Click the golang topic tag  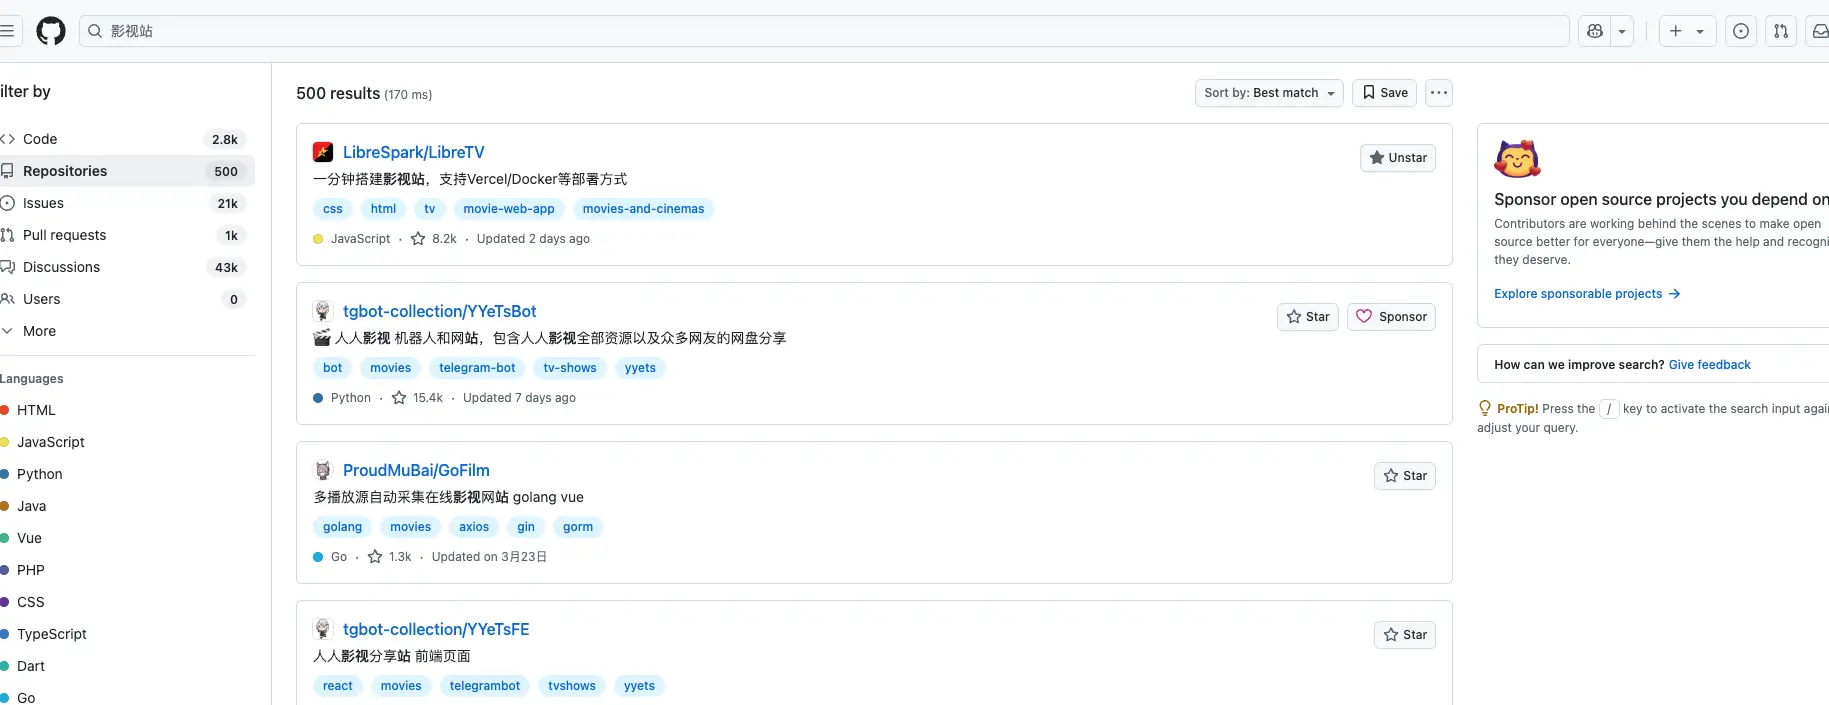(x=343, y=527)
